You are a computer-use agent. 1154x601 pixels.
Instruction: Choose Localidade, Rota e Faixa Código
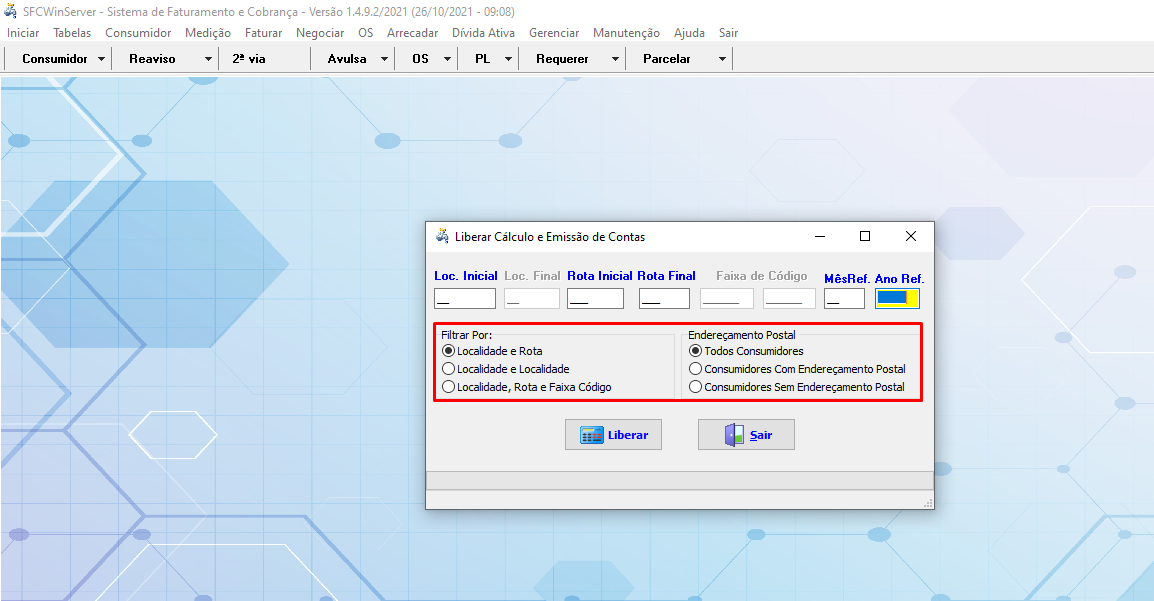pos(448,386)
